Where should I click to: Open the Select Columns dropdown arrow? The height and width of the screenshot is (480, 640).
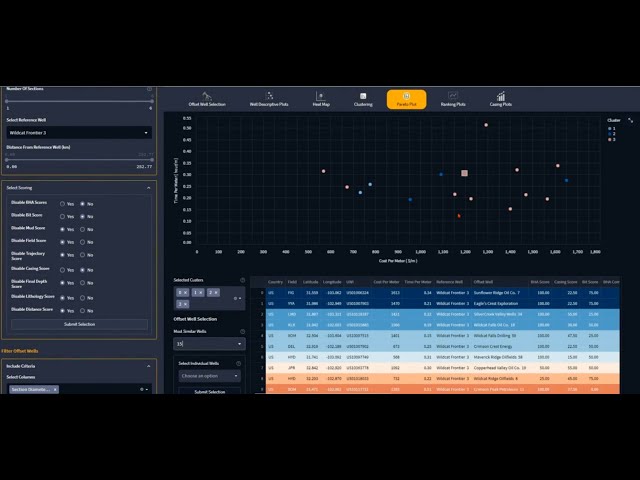[147, 389]
